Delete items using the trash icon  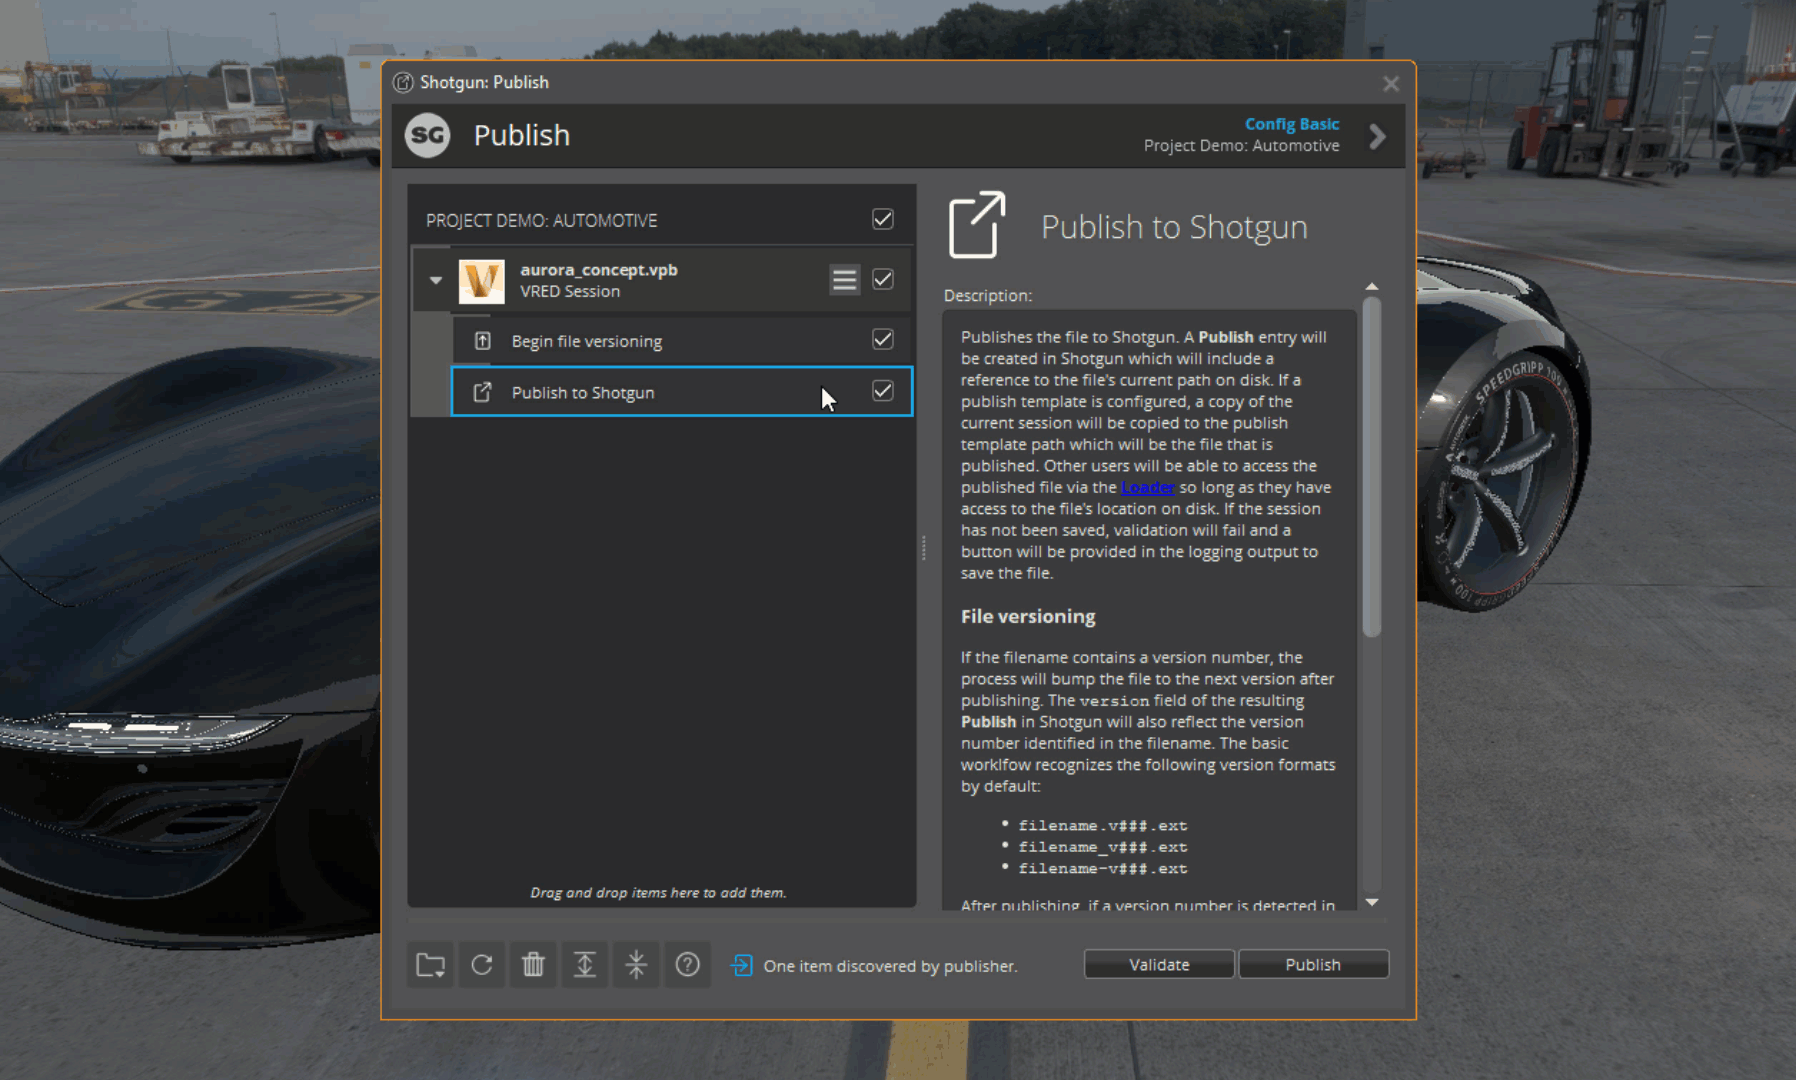533,964
